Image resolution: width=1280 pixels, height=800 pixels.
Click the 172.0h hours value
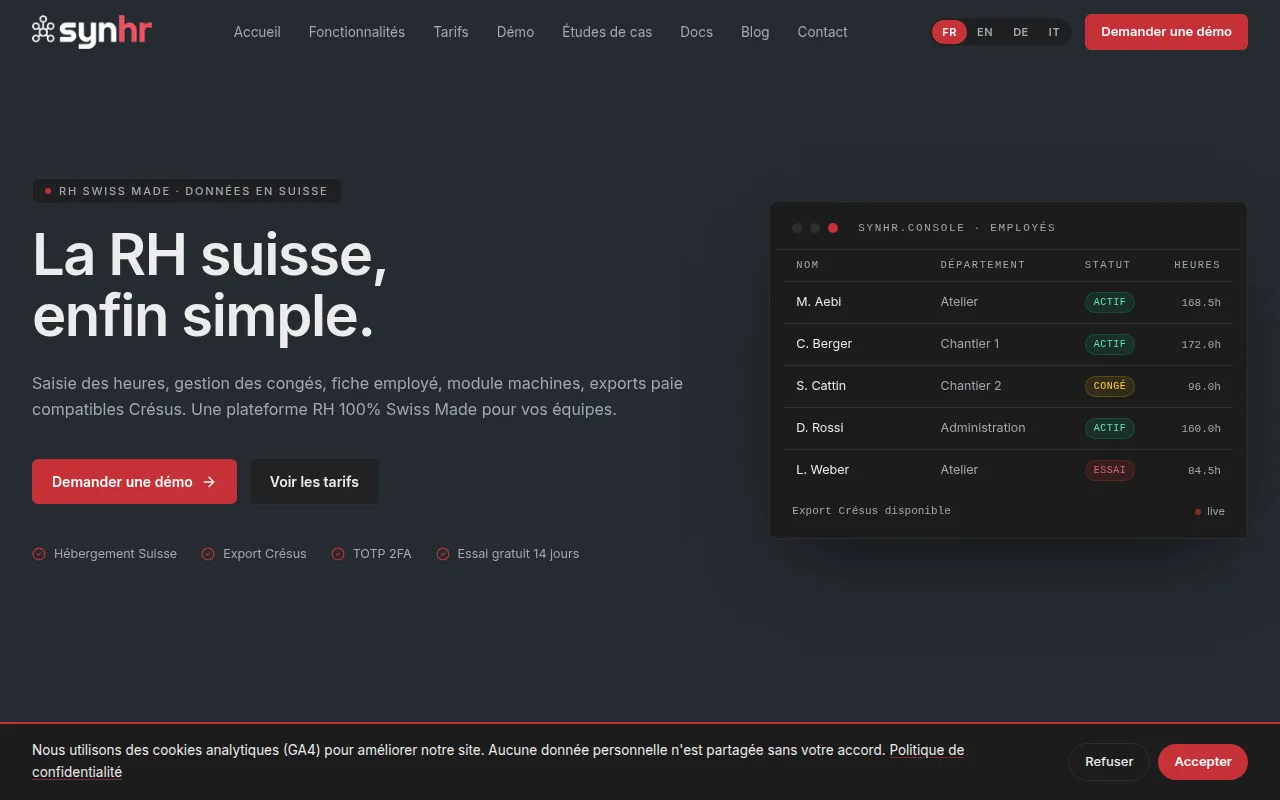point(1201,345)
